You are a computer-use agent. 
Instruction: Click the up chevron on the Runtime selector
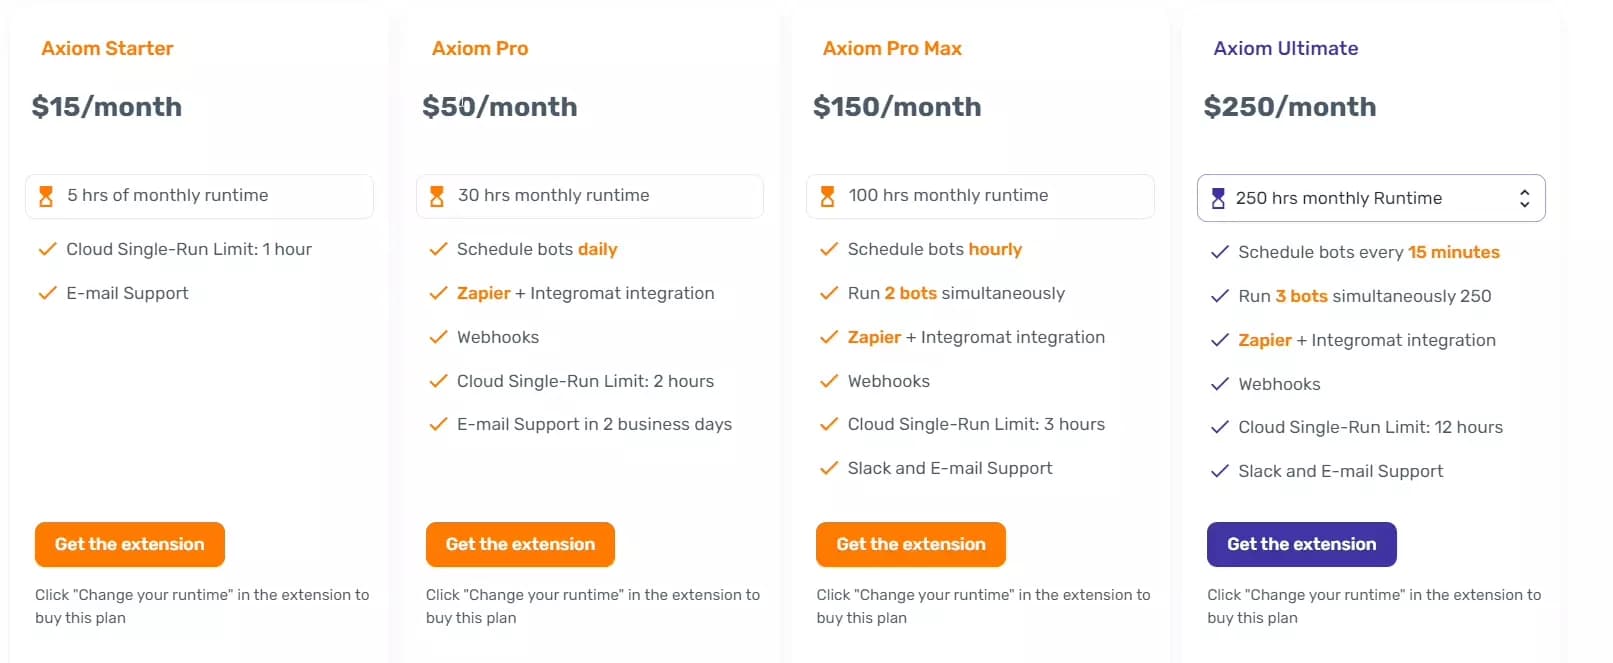1524,192
